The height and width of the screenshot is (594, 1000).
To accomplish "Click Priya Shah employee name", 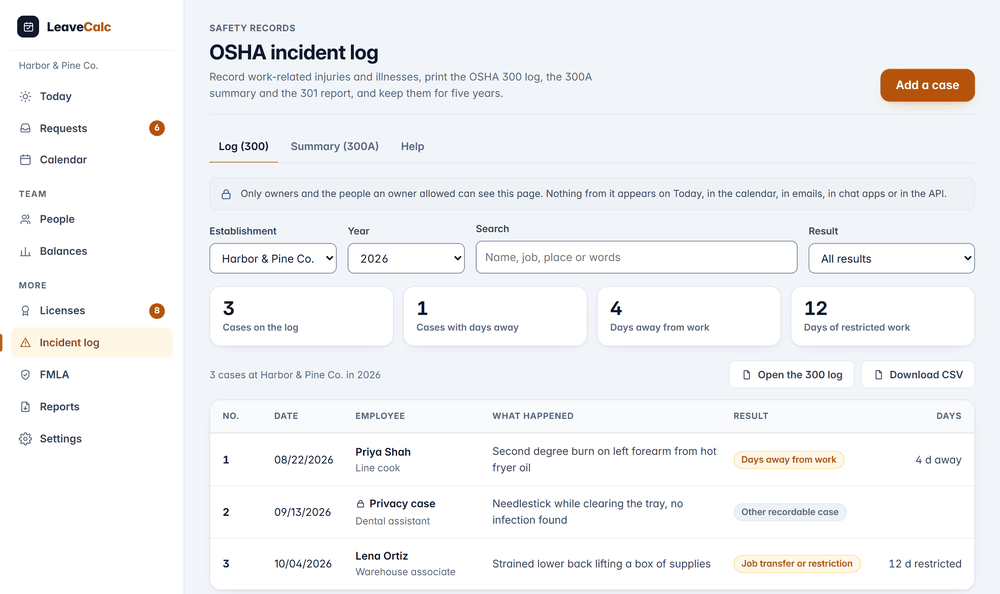I will click(383, 452).
